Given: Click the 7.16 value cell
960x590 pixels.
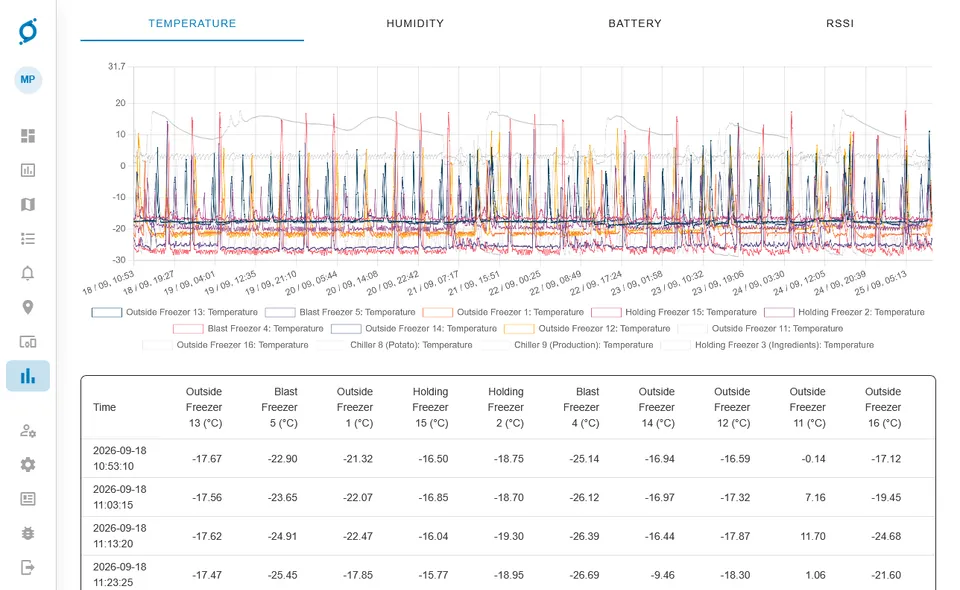Looking at the screenshot, I should tap(815, 498).
